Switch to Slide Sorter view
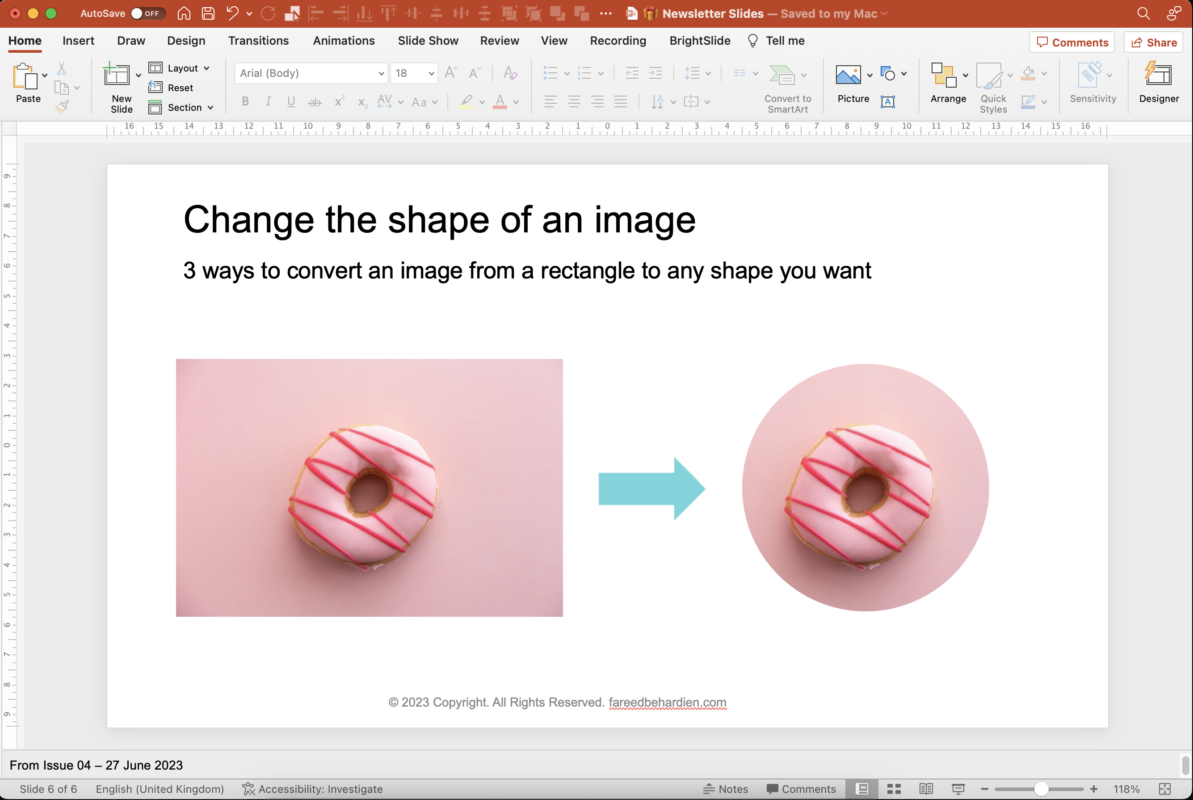Viewport: 1193px width, 800px height. (x=893, y=788)
